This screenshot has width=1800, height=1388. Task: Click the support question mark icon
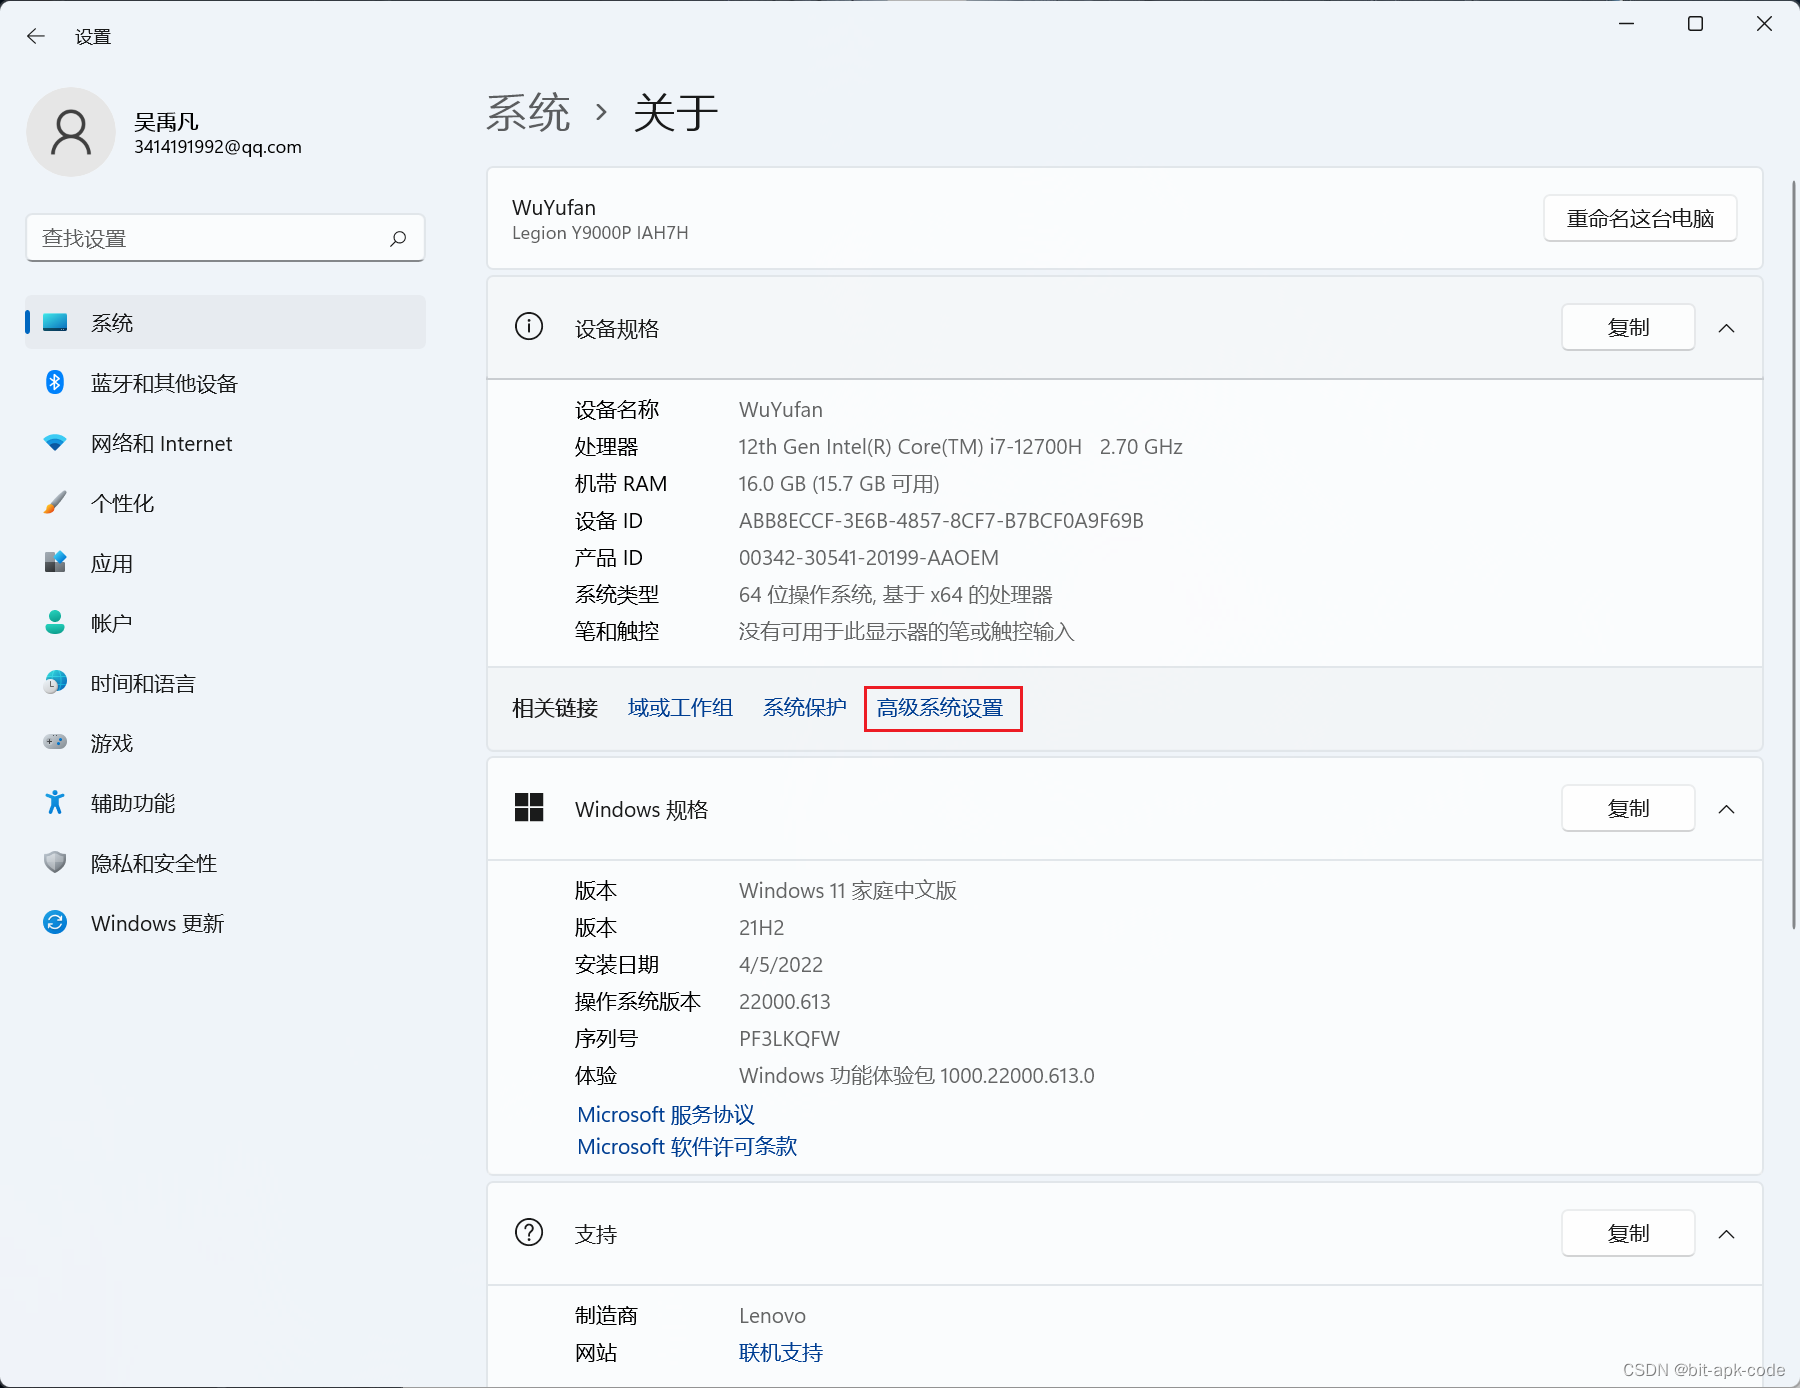tap(529, 1232)
